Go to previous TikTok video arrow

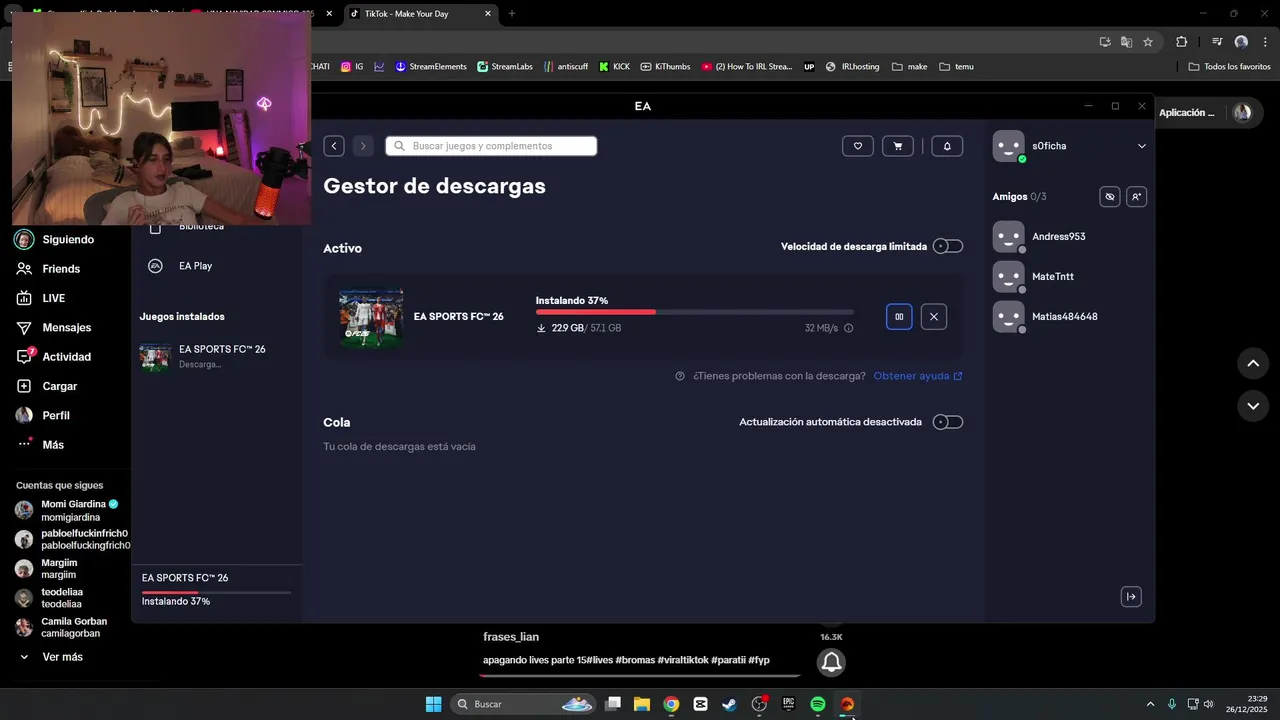[x=1253, y=363]
